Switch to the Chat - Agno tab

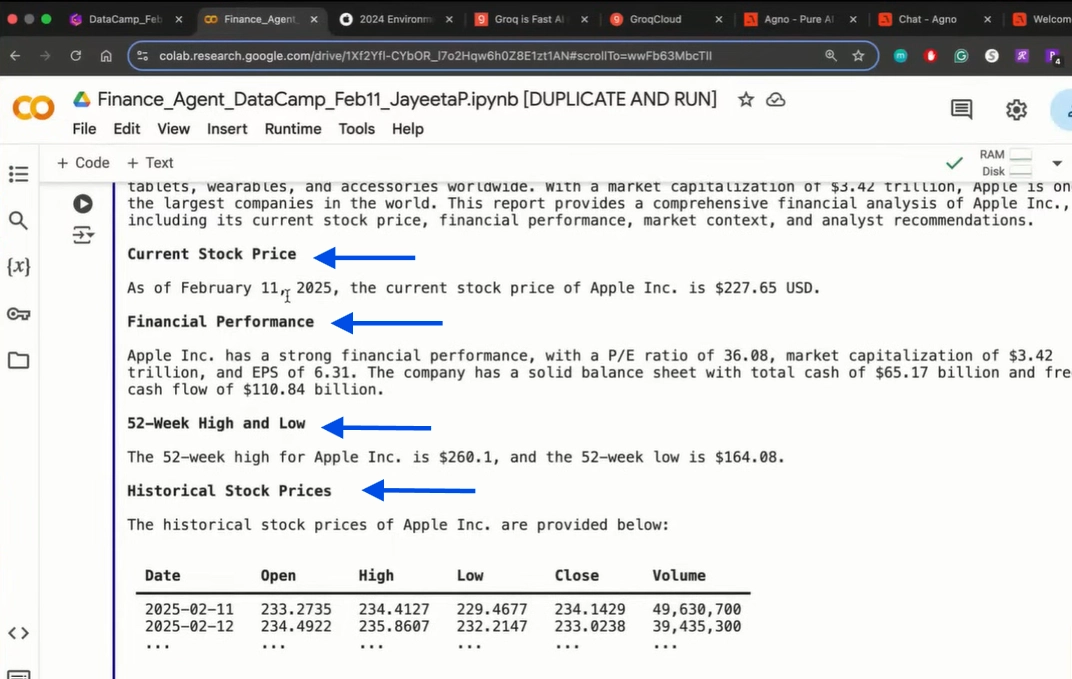pyautogui.click(x=926, y=19)
